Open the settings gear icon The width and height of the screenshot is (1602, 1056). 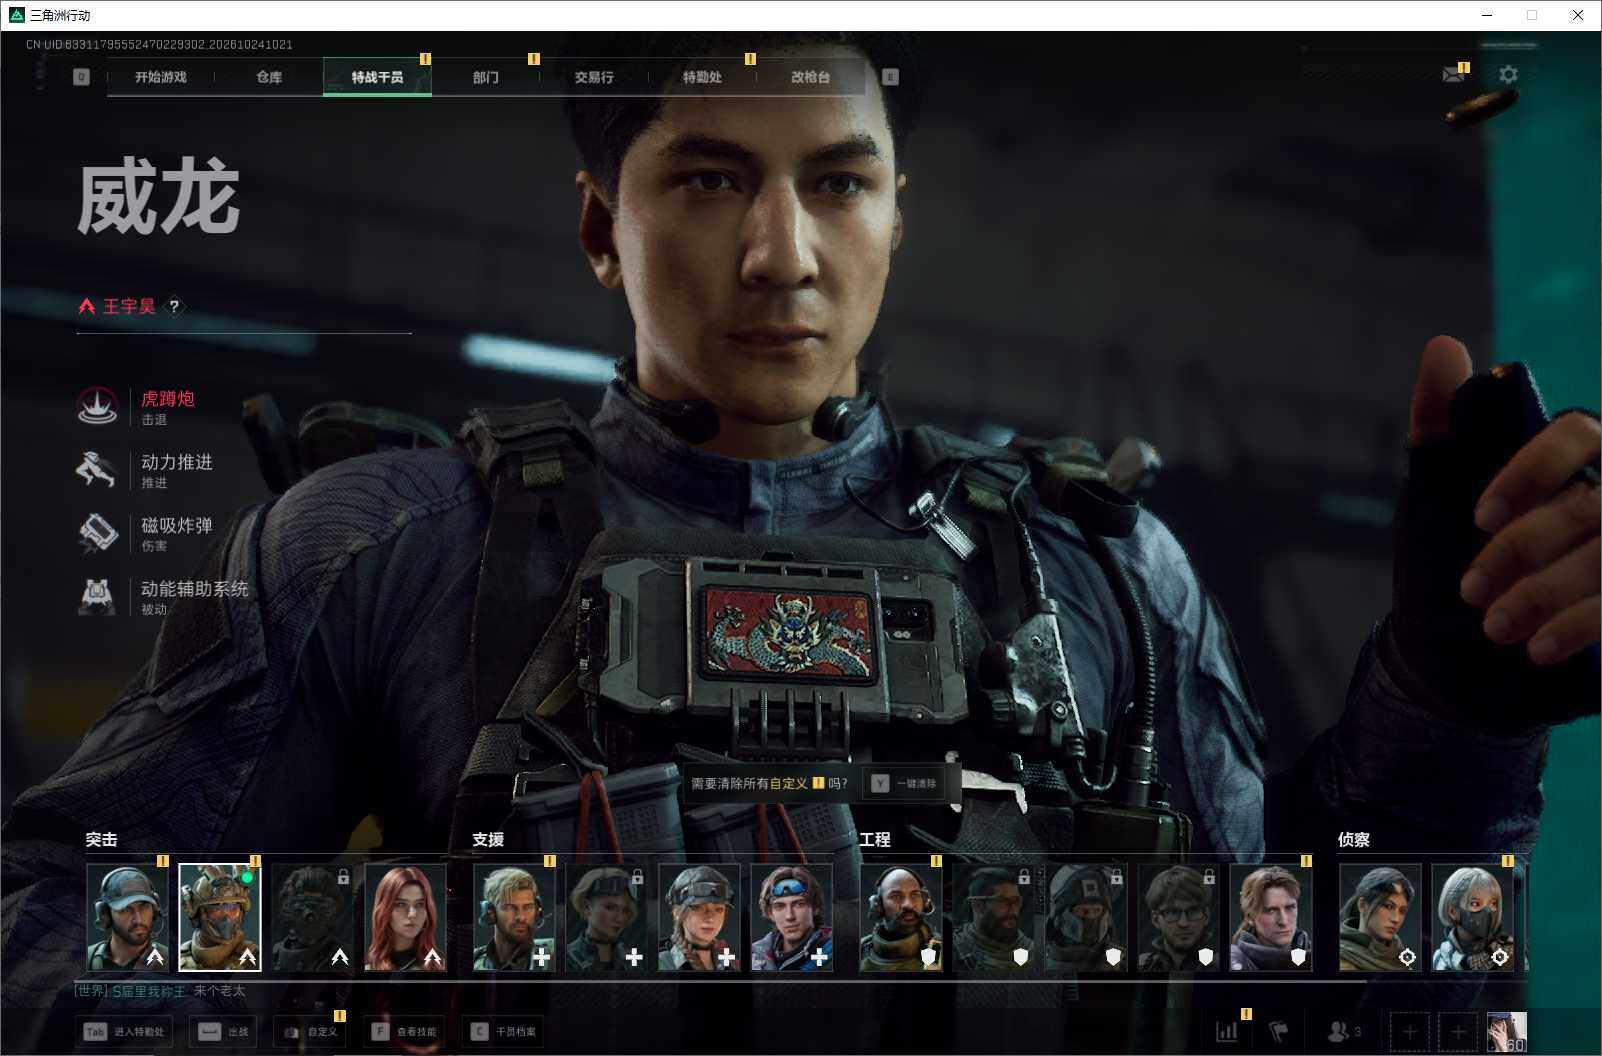(x=1508, y=74)
